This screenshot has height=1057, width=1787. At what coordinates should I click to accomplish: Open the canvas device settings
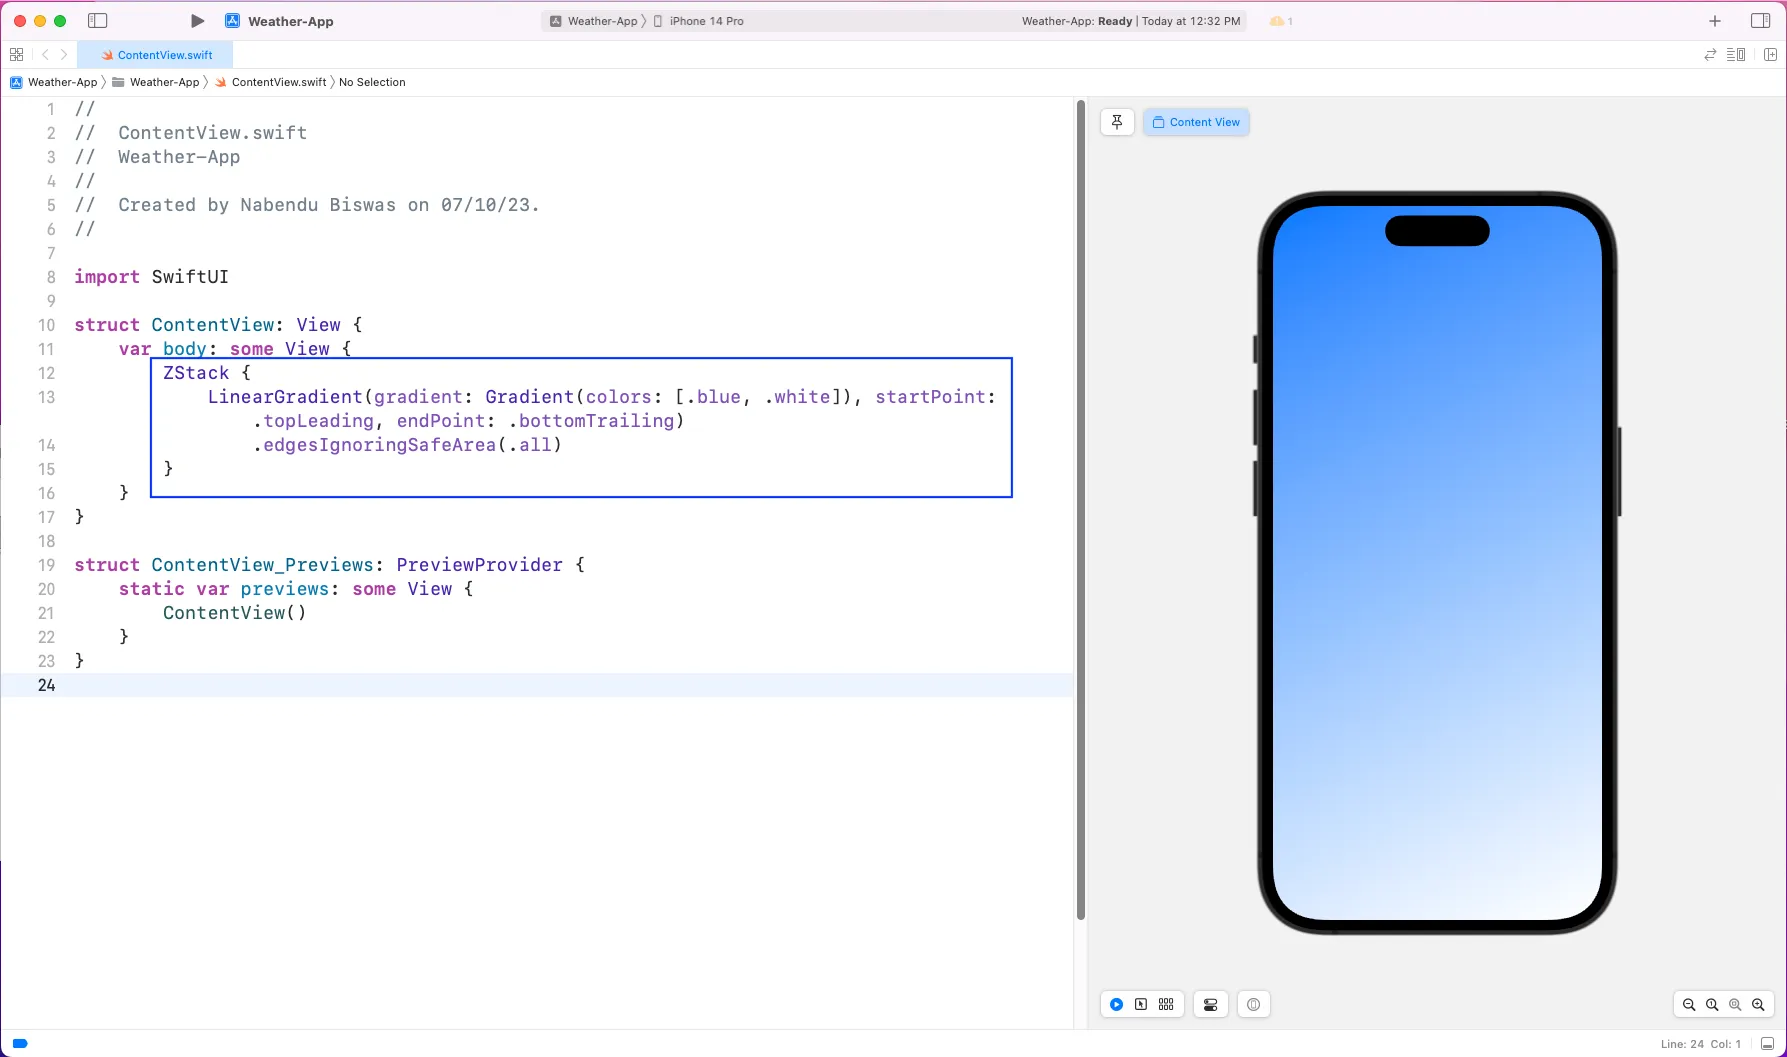(1210, 1005)
